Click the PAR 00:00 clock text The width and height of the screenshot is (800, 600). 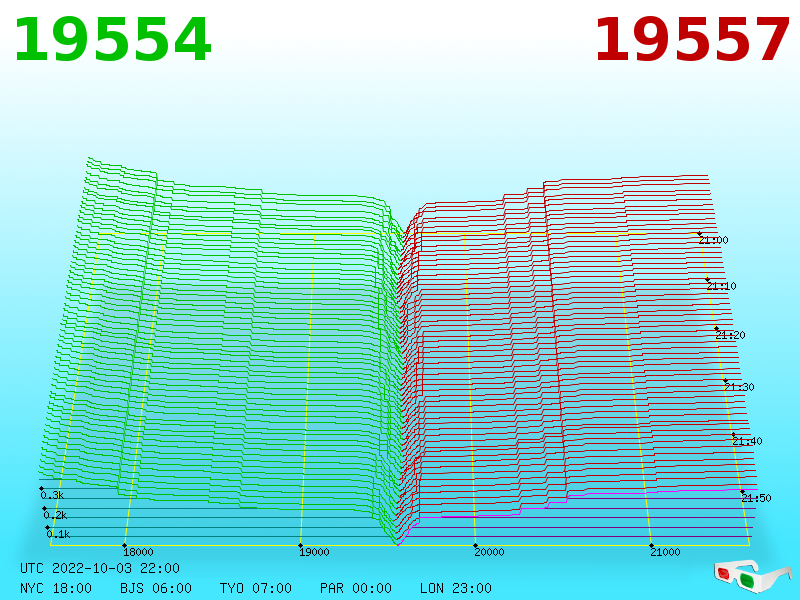(x=356, y=588)
